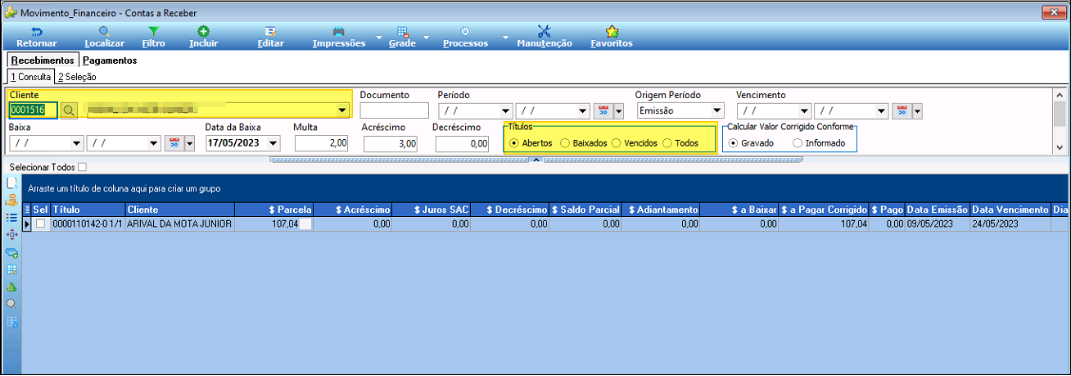Image resolution: width=1071 pixels, height=376 pixels.
Task: Switch to the Pagamentos tab
Action: 110,60
